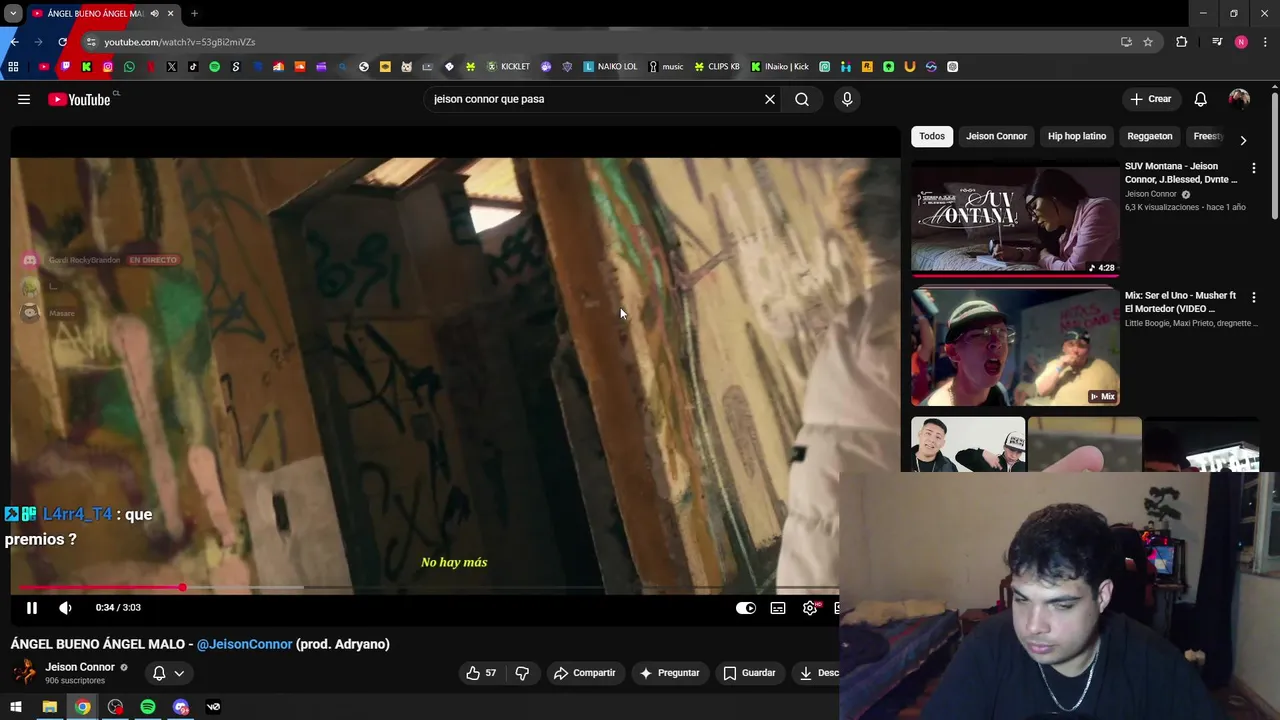Viewport: 1280px width, 720px height.
Task: Open the music bookmark
Action: click(666, 67)
